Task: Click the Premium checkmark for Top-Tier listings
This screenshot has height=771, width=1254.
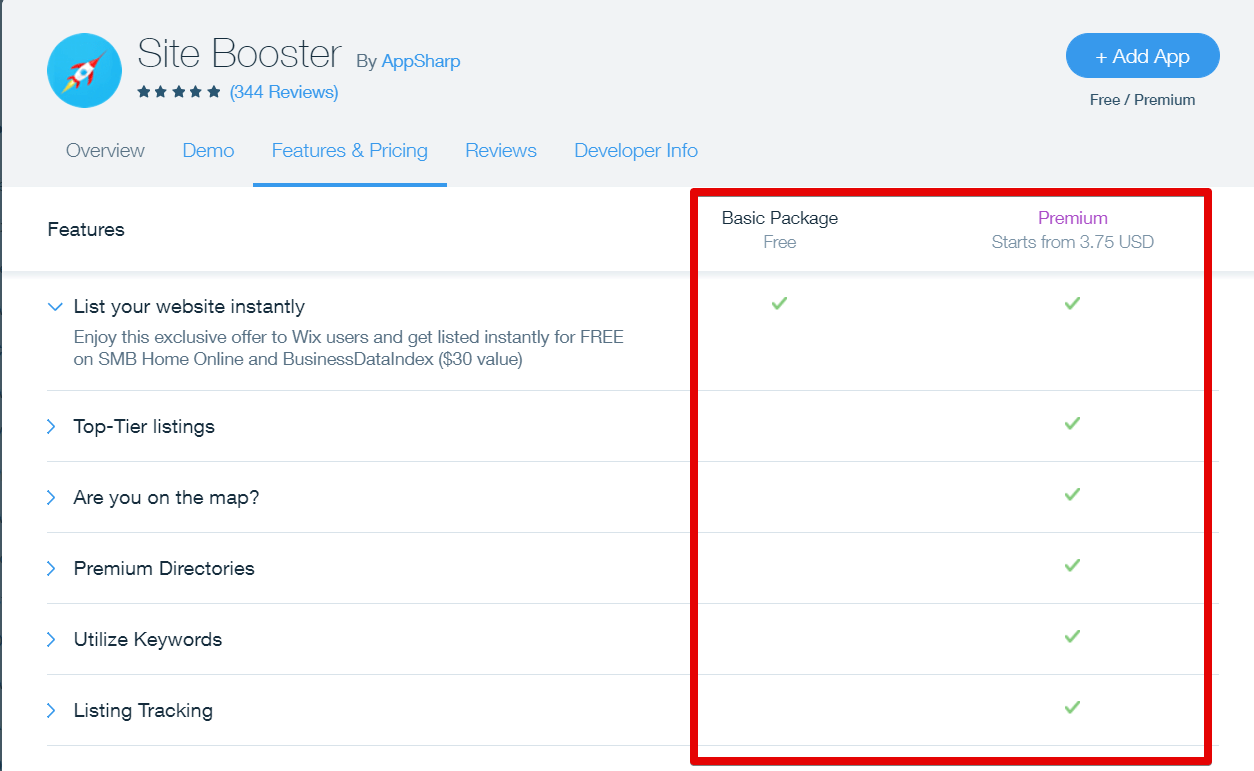Action: pos(1073,424)
